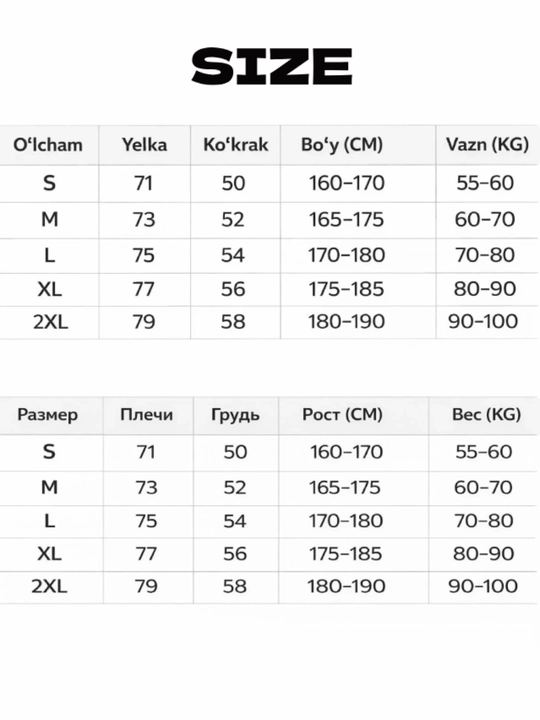The image size is (540, 720).
Task: Click the Грудь column header
Action: tap(235, 415)
